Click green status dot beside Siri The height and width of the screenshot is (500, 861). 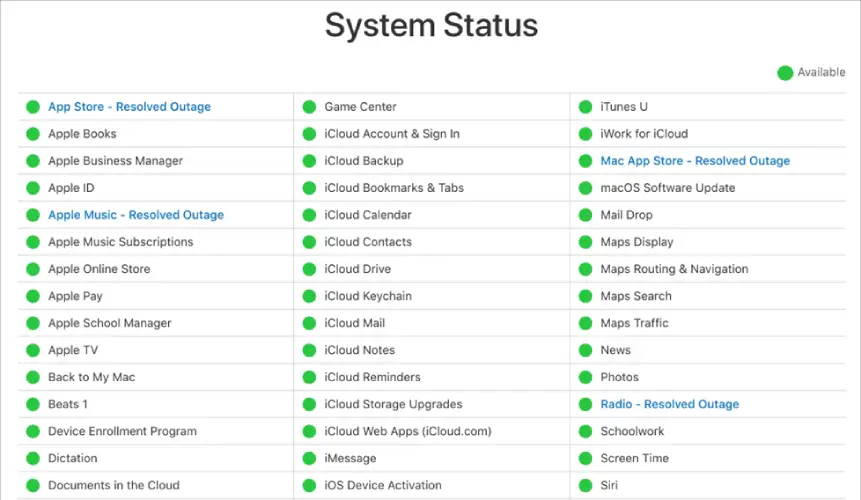[x=585, y=485]
